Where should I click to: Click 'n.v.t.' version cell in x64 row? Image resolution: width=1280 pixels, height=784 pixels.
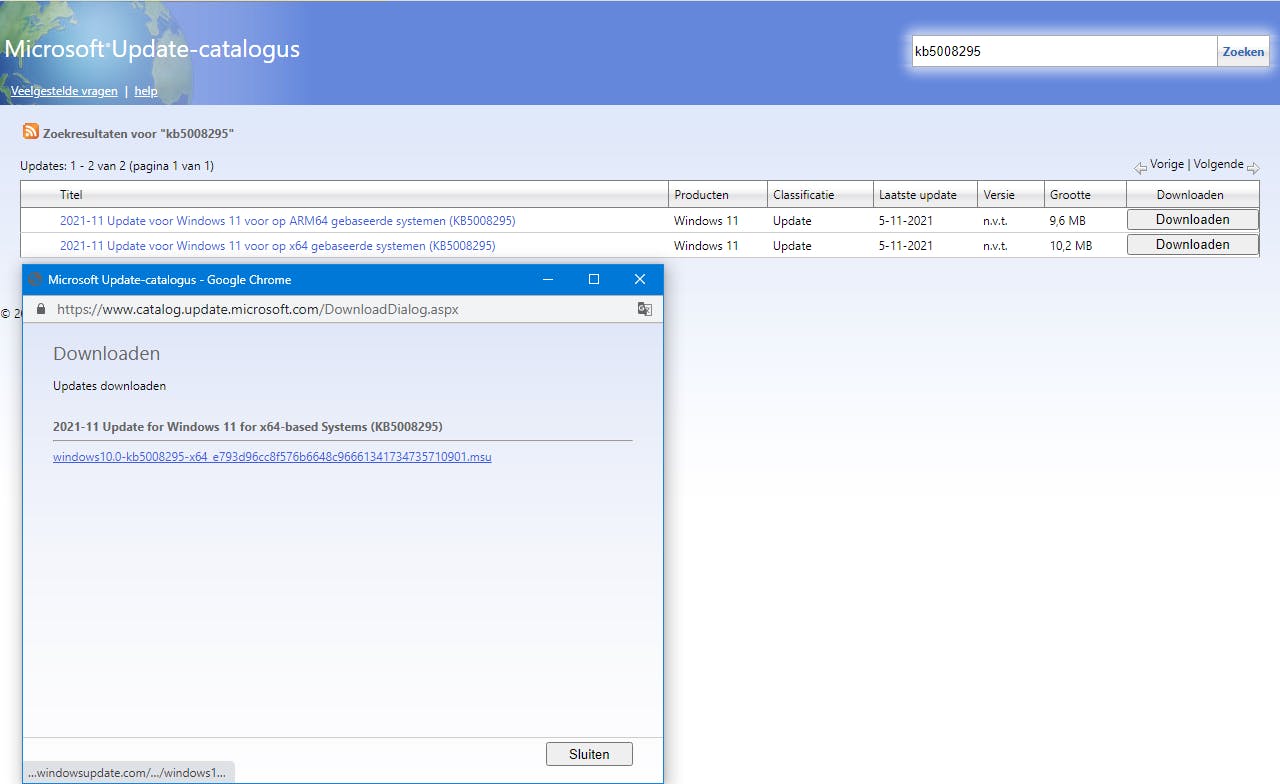[x=996, y=246]
